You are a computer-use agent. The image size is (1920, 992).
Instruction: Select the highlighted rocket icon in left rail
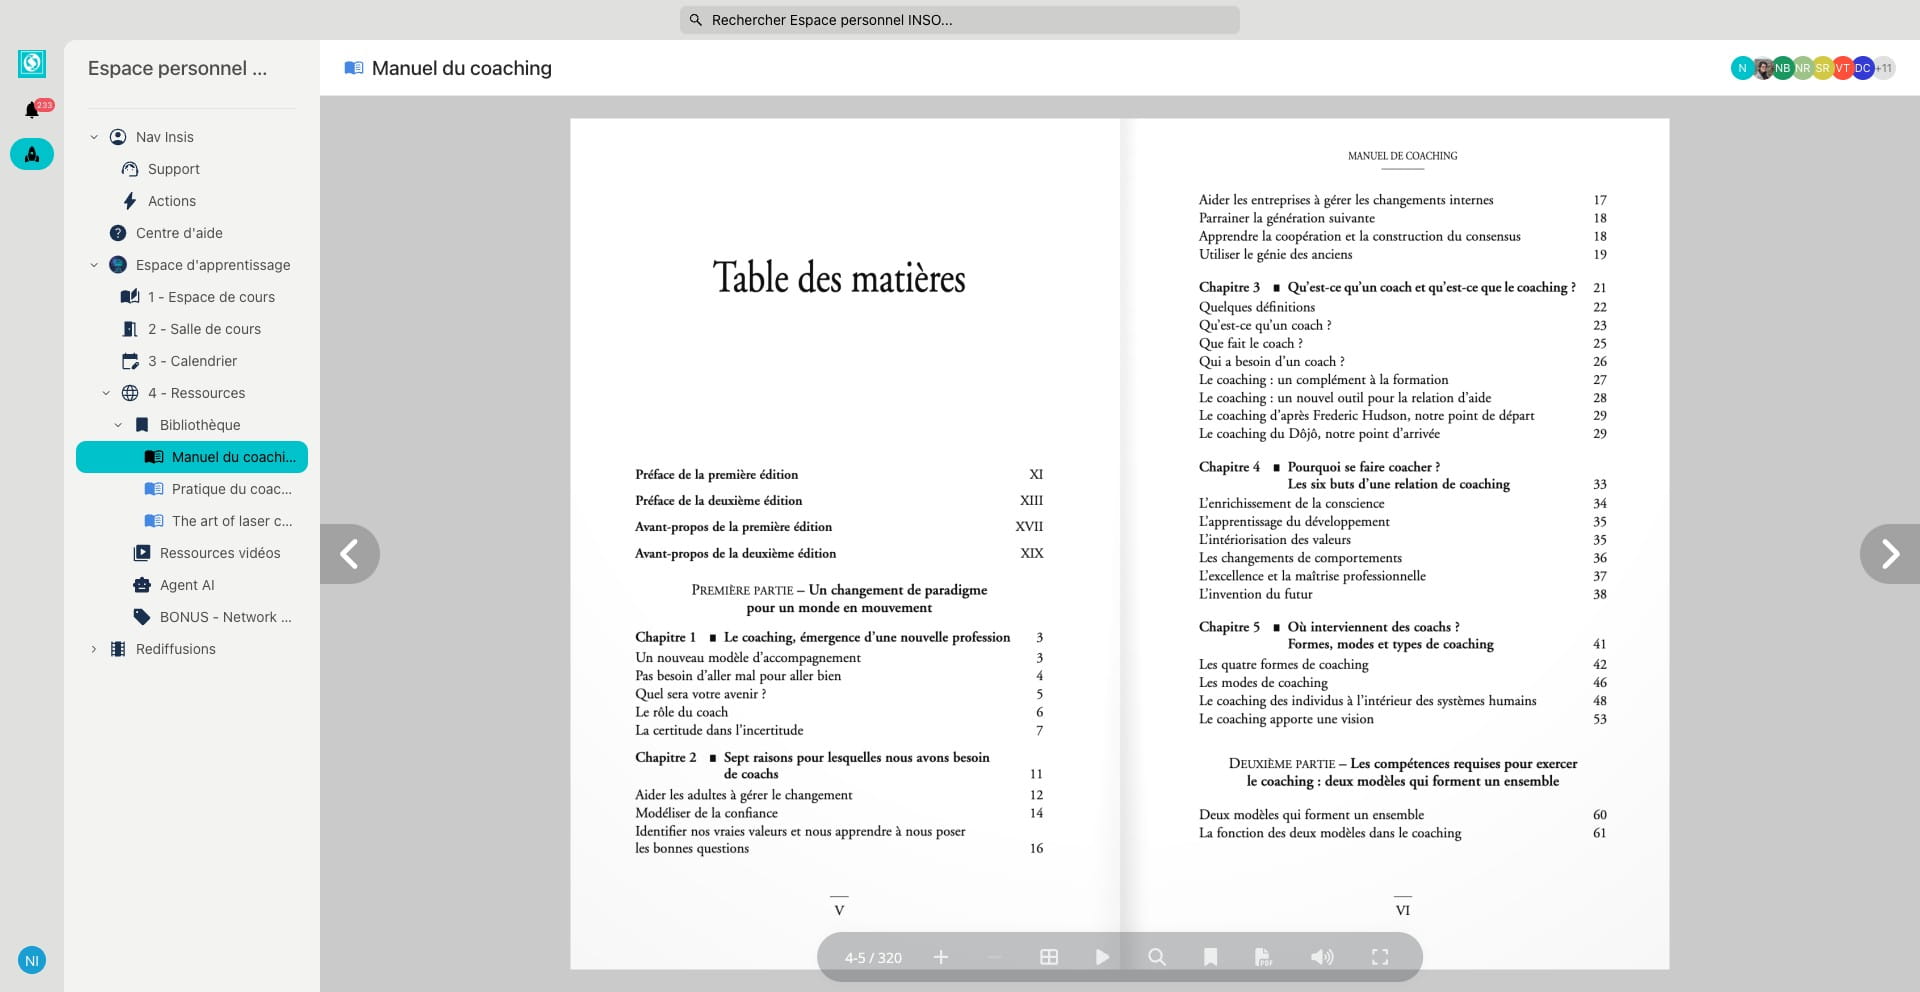click(32, 154)
